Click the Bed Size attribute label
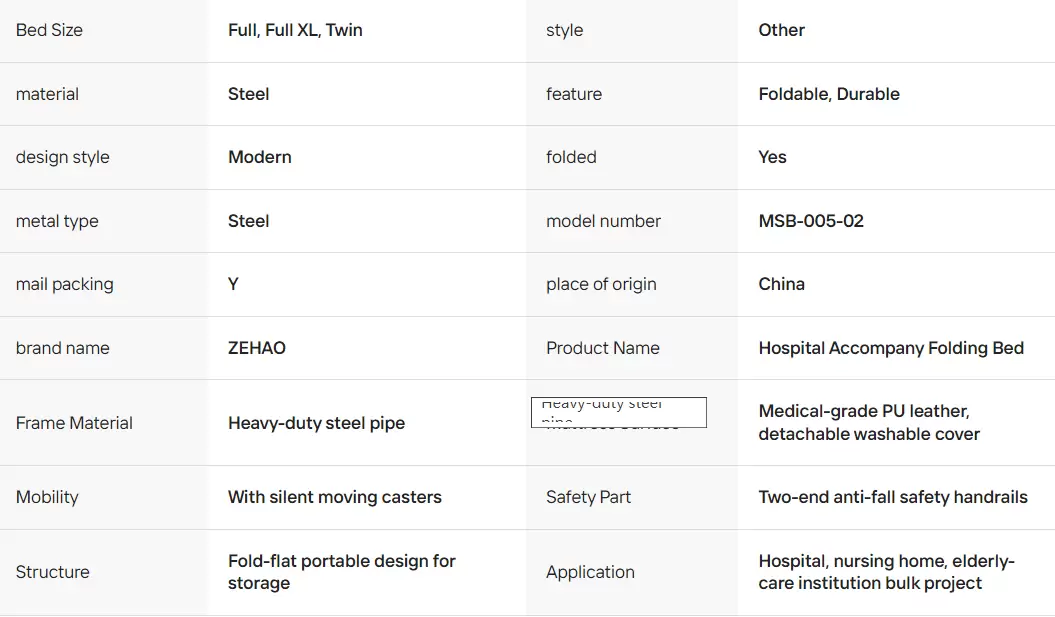Viewport: 1055px width, 617px height. click(x=49, y=30)
